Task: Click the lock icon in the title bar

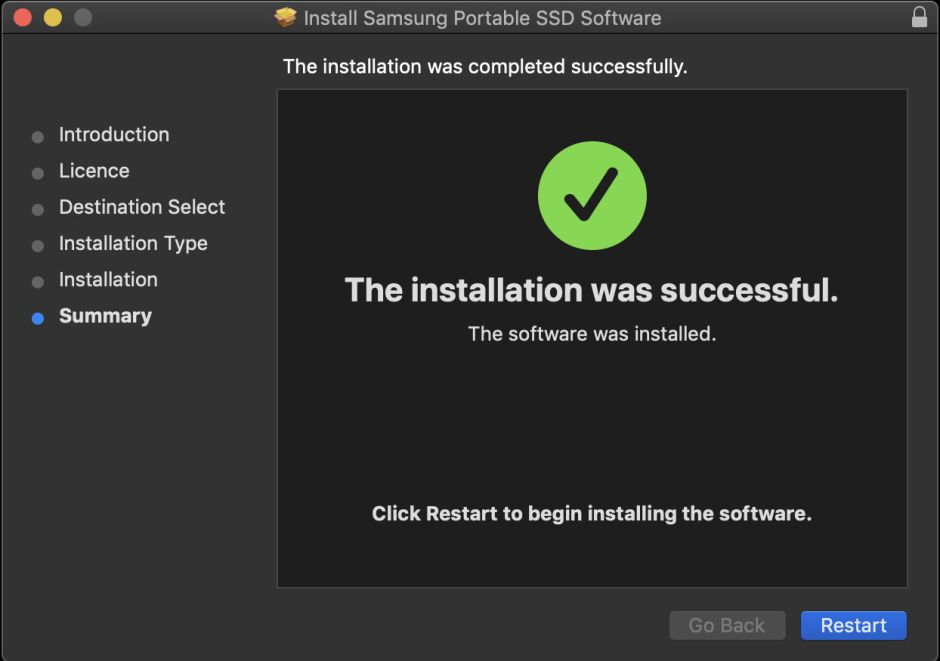Action: [x=921, y=17]
